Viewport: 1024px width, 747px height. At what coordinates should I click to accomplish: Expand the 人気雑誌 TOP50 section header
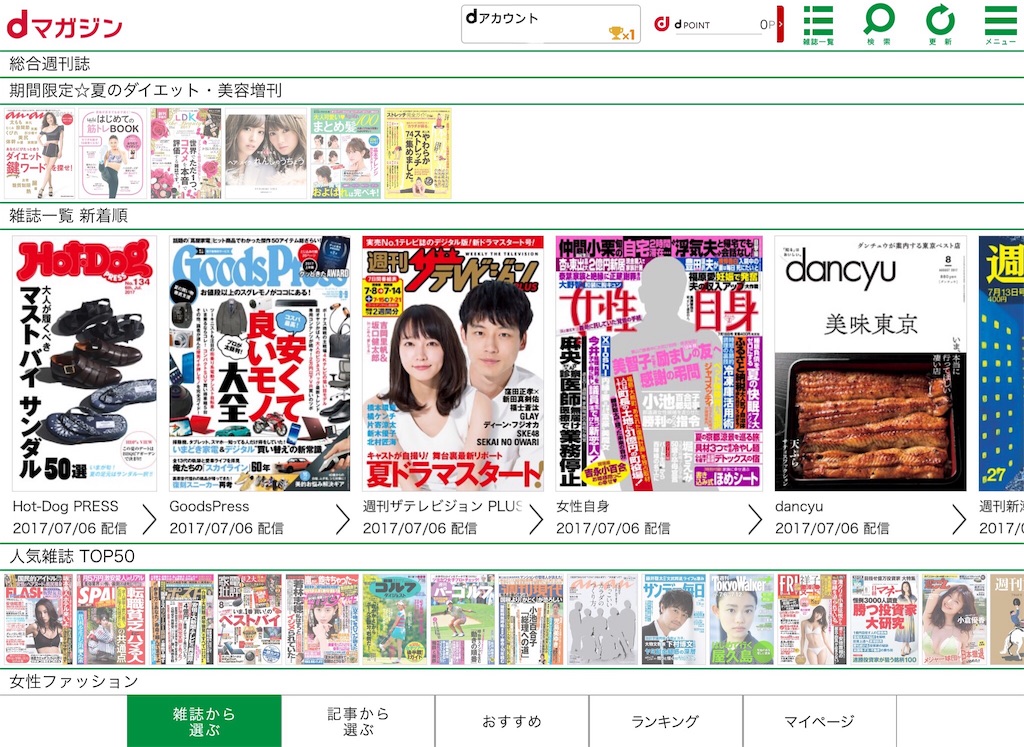pyautogui.click(x=512, y=556)
